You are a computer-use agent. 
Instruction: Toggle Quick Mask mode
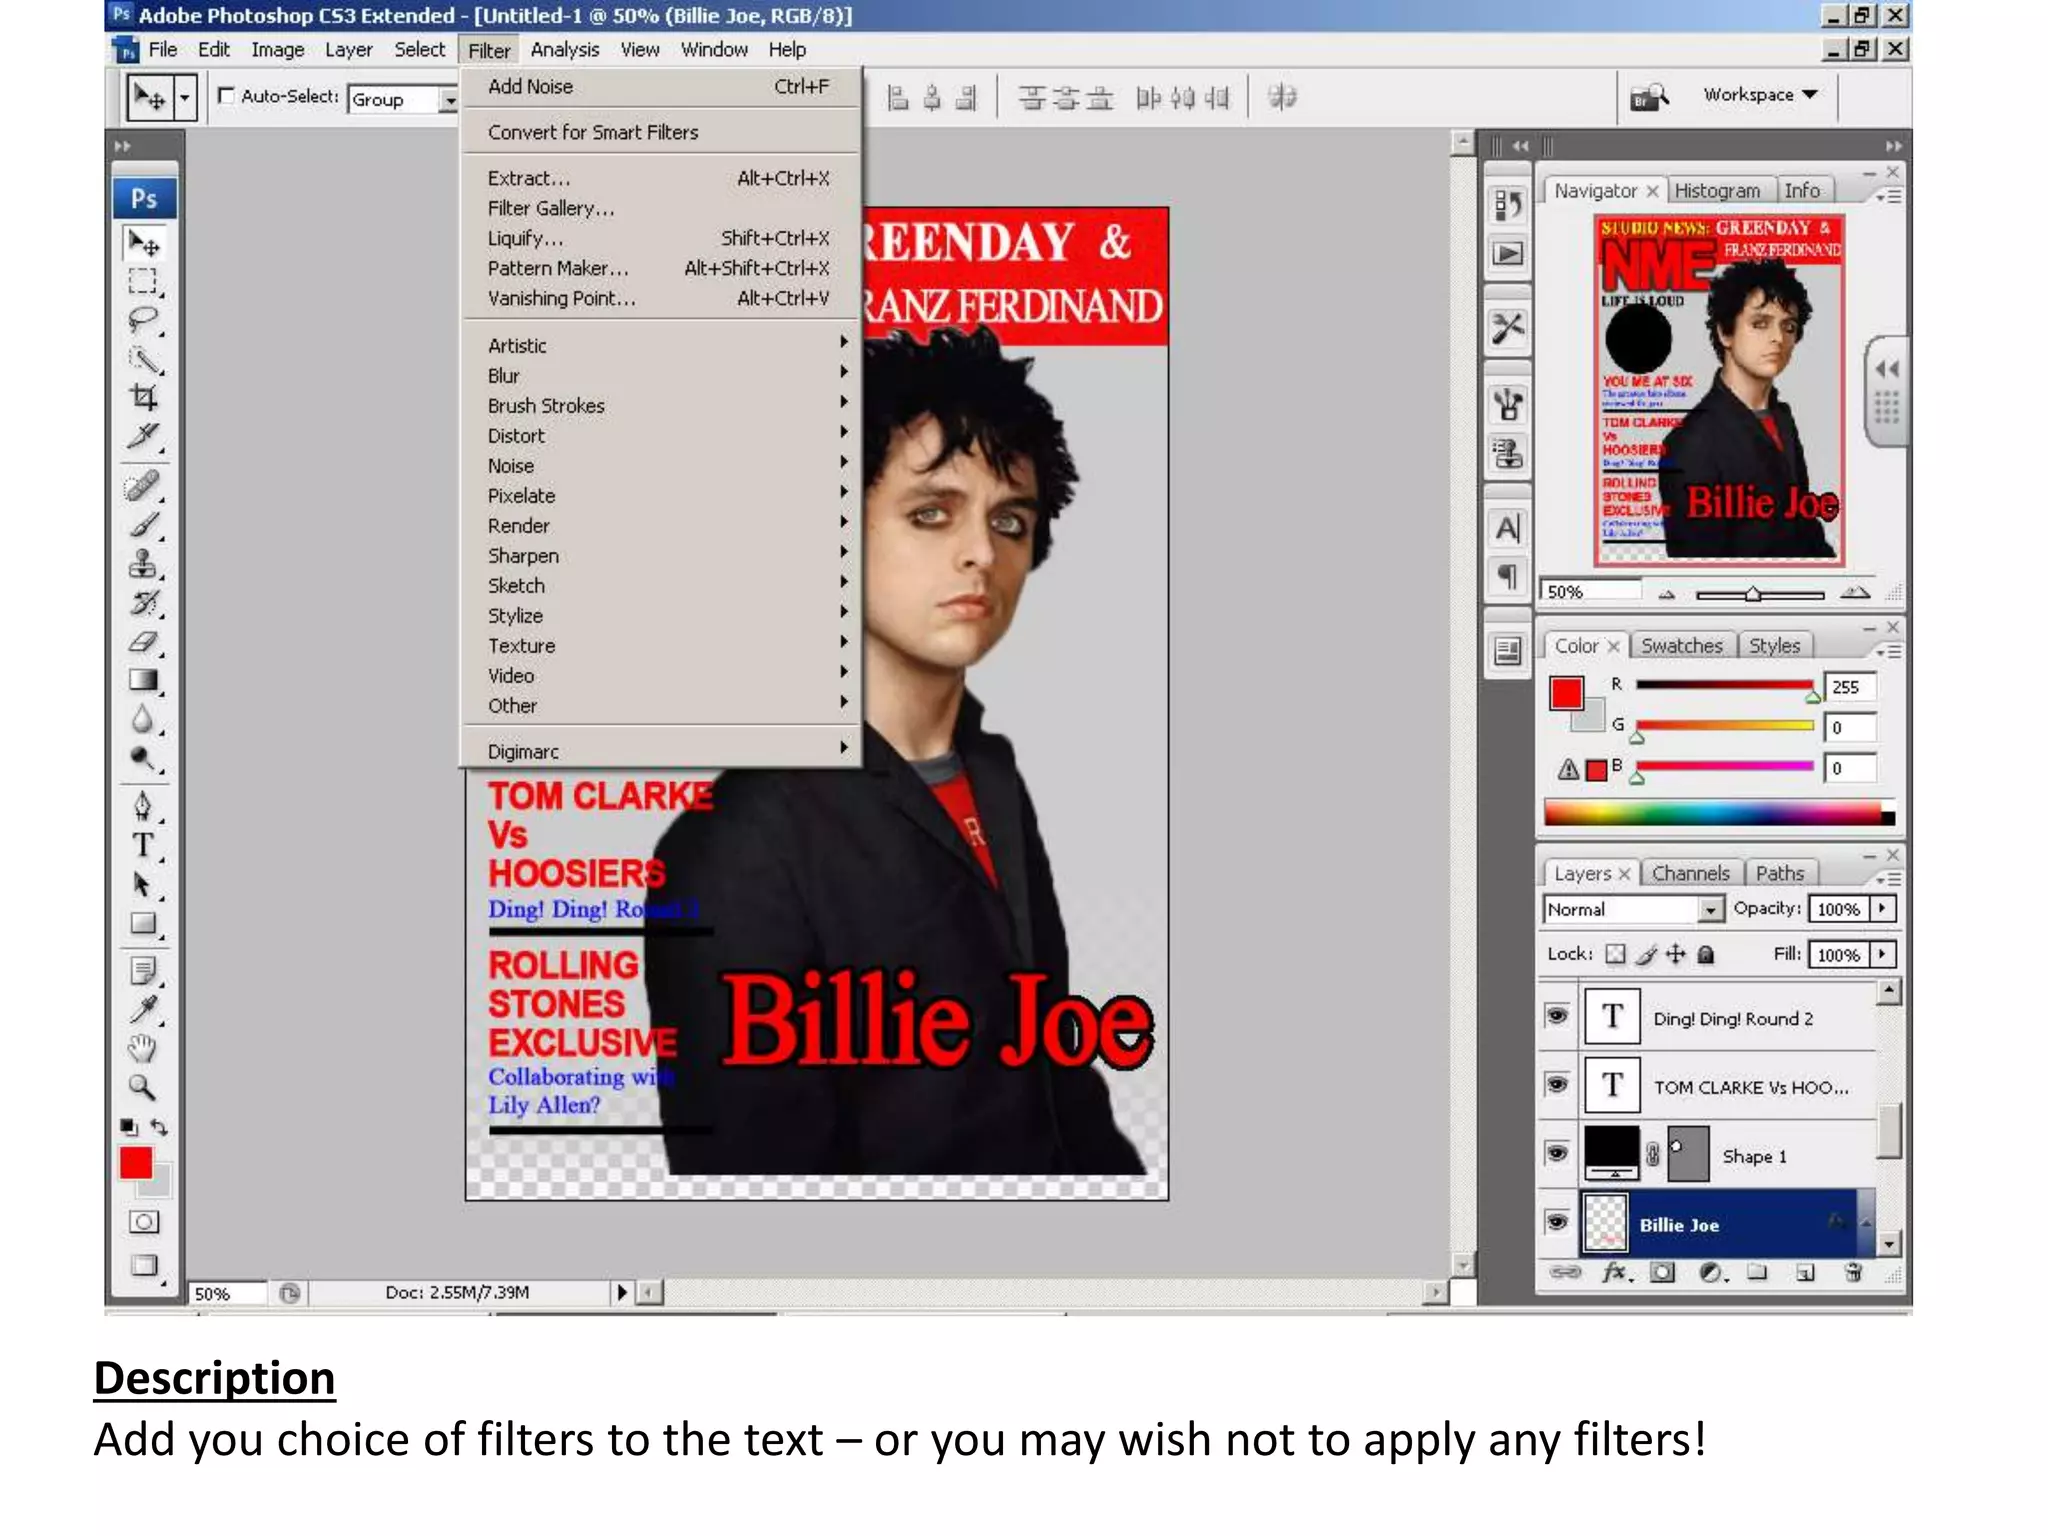pos(144,1222)
